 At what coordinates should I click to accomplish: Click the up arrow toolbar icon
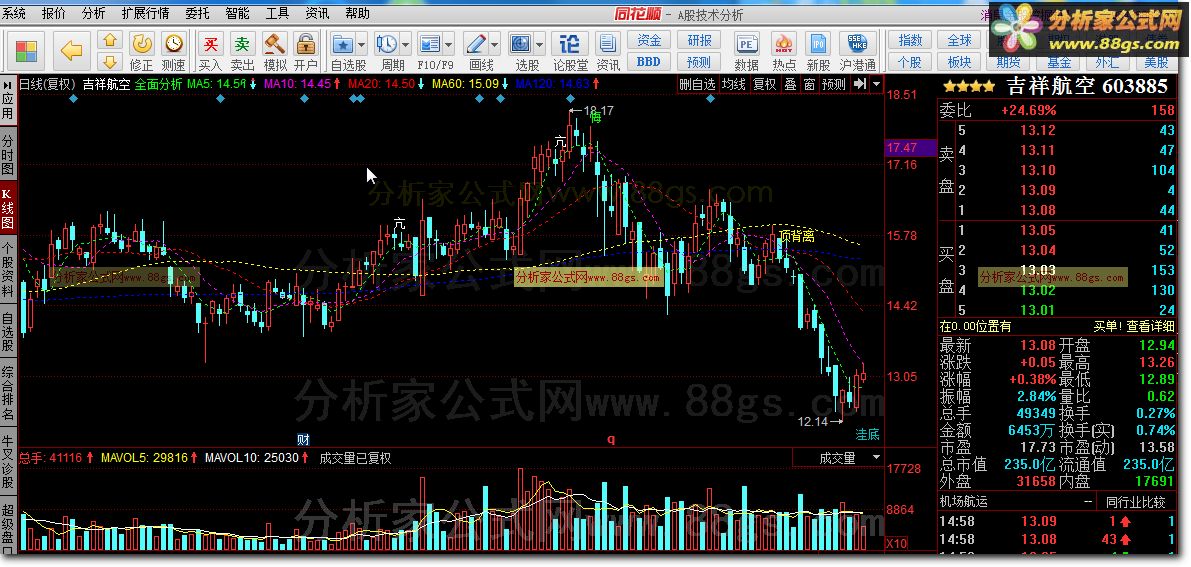(x=111, y=40)
